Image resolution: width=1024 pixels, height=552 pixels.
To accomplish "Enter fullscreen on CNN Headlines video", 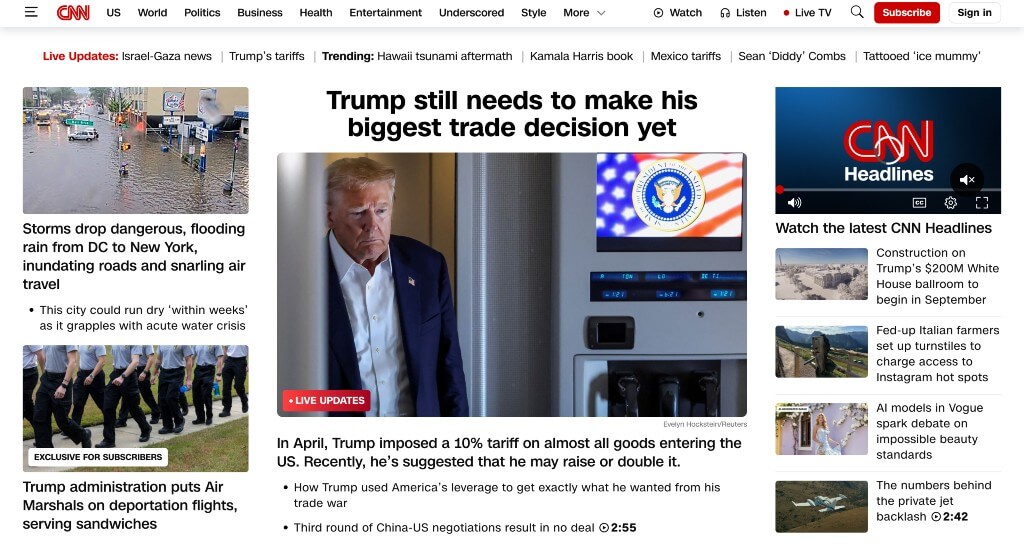I will [x=982, y=203].
